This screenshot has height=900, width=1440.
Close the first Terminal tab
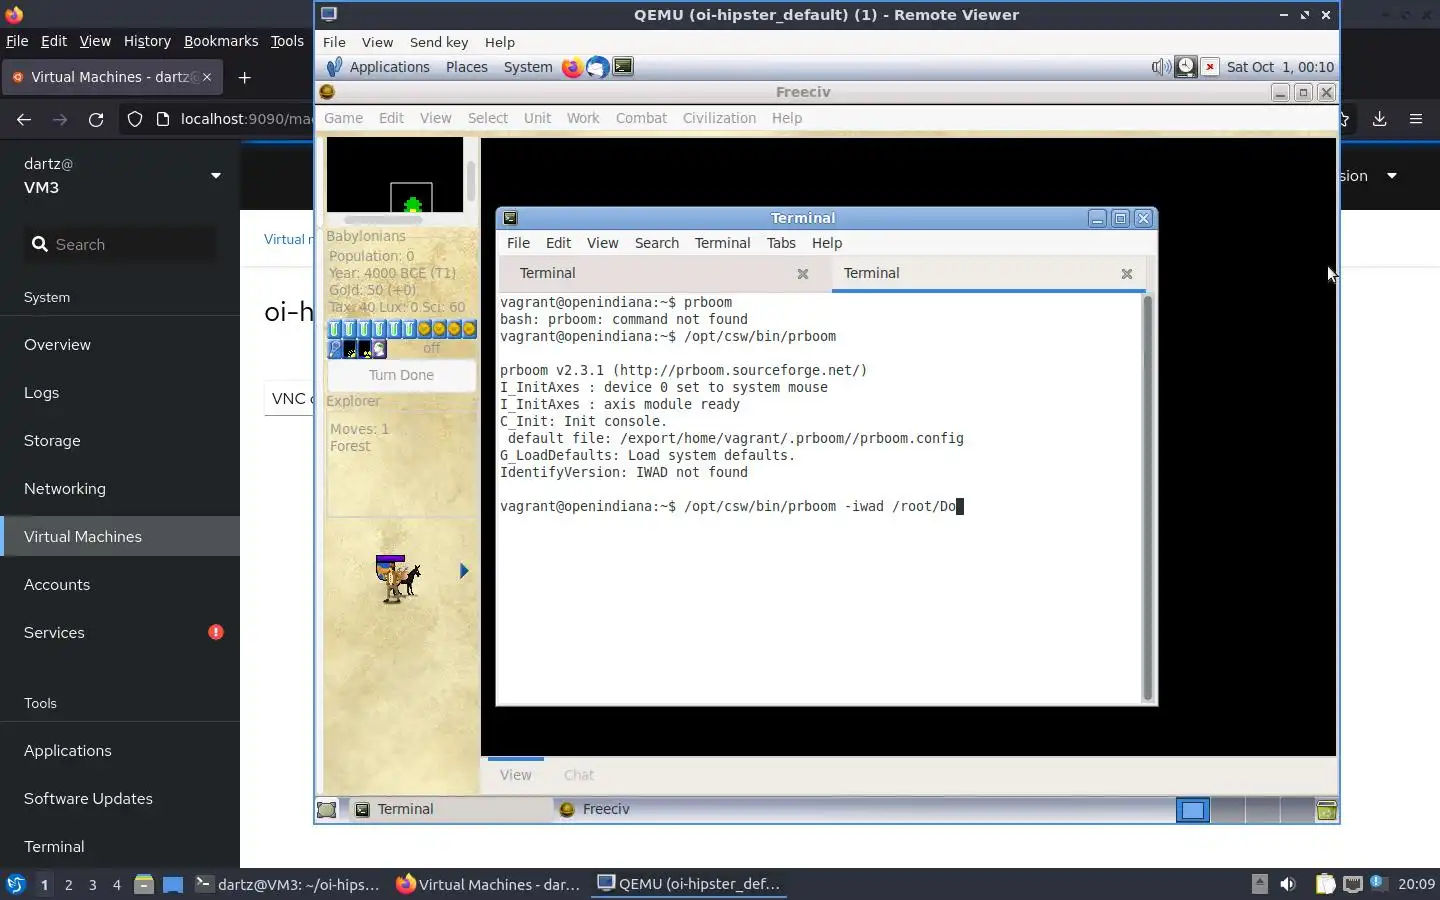click(802, 274)
